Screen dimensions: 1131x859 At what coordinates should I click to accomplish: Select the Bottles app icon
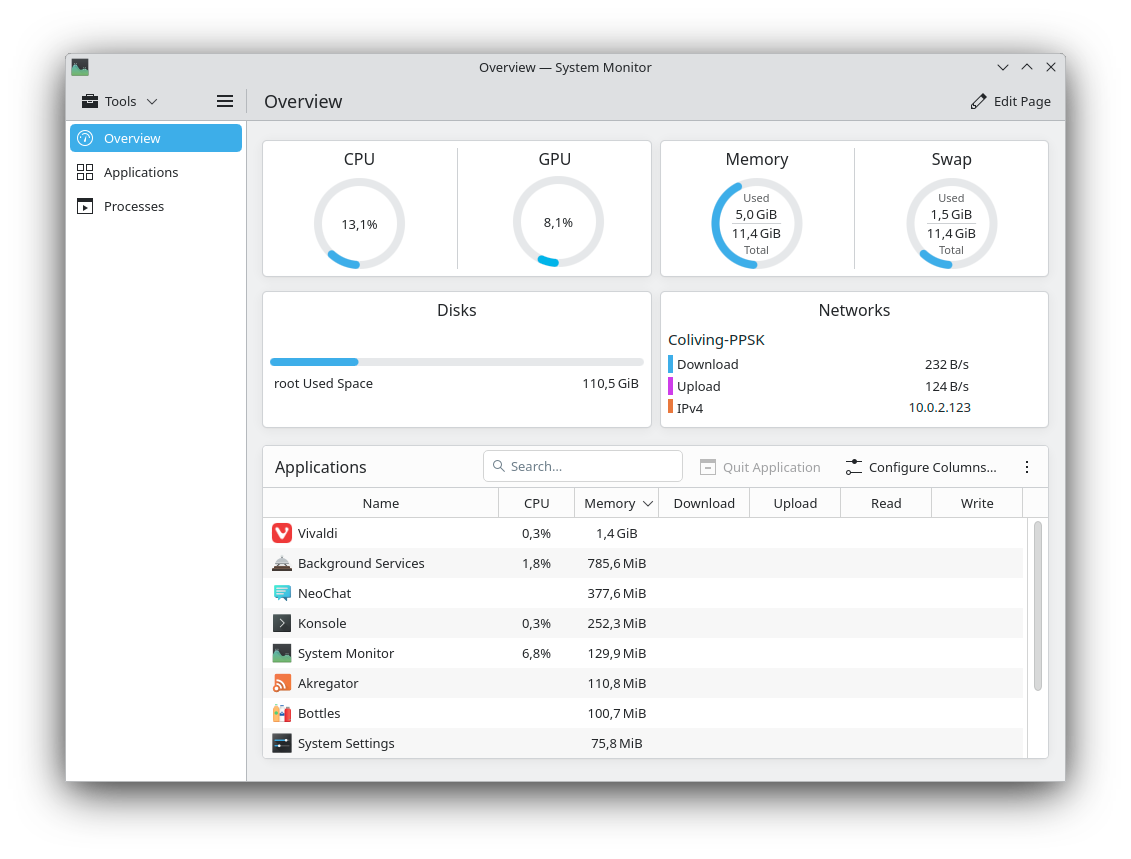pos(282,713)
